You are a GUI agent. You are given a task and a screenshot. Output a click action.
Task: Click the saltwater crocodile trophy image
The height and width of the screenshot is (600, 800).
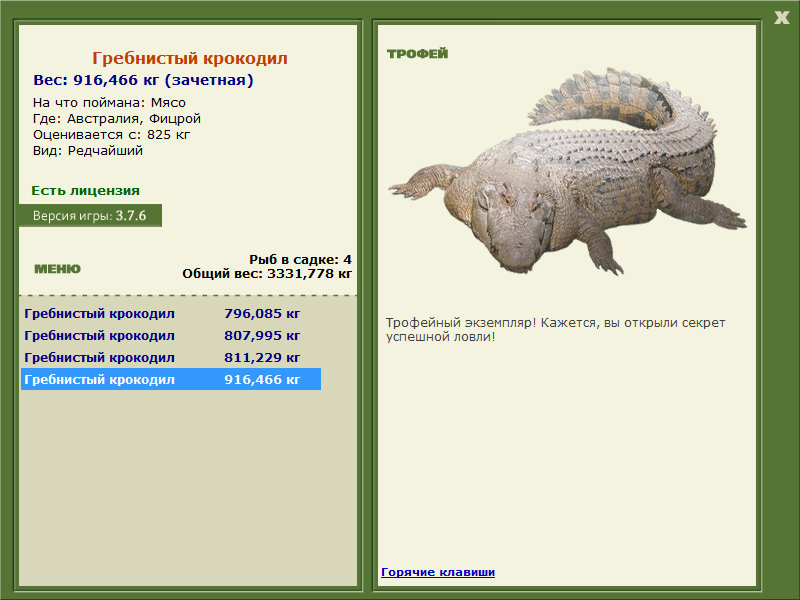pos(567,171)
